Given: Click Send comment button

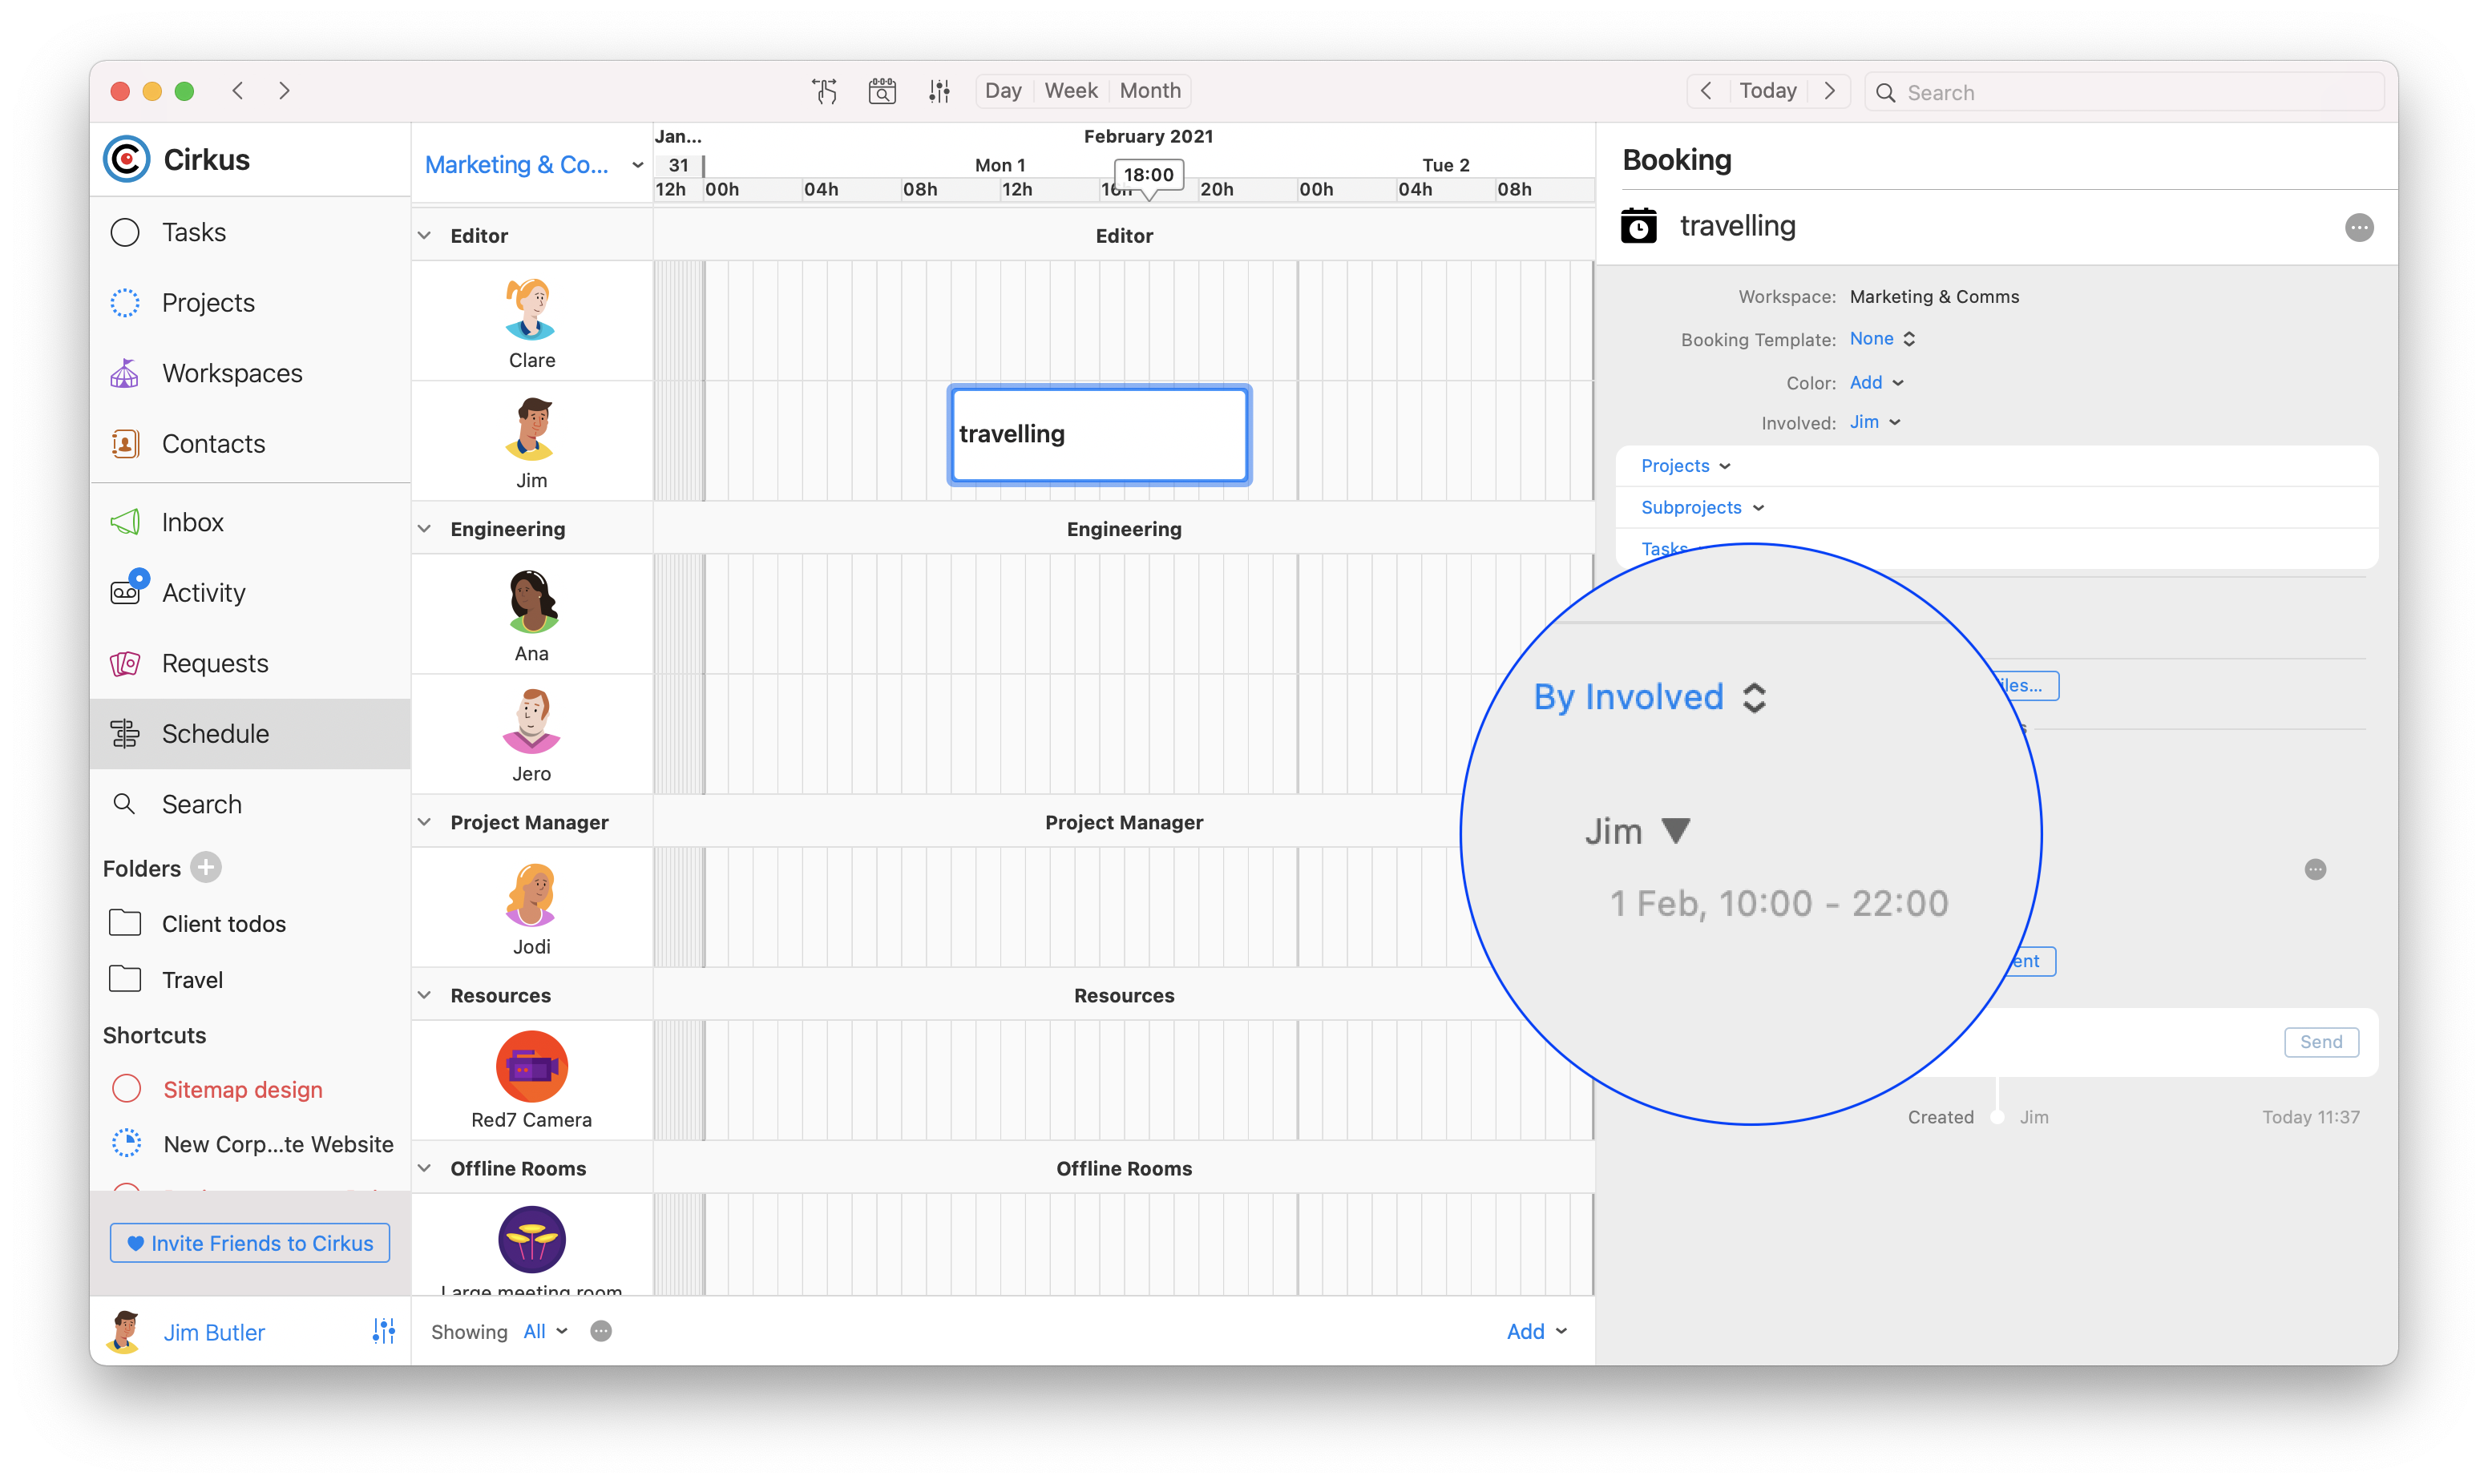Looking at the screenshot, I should 2321,1042.
